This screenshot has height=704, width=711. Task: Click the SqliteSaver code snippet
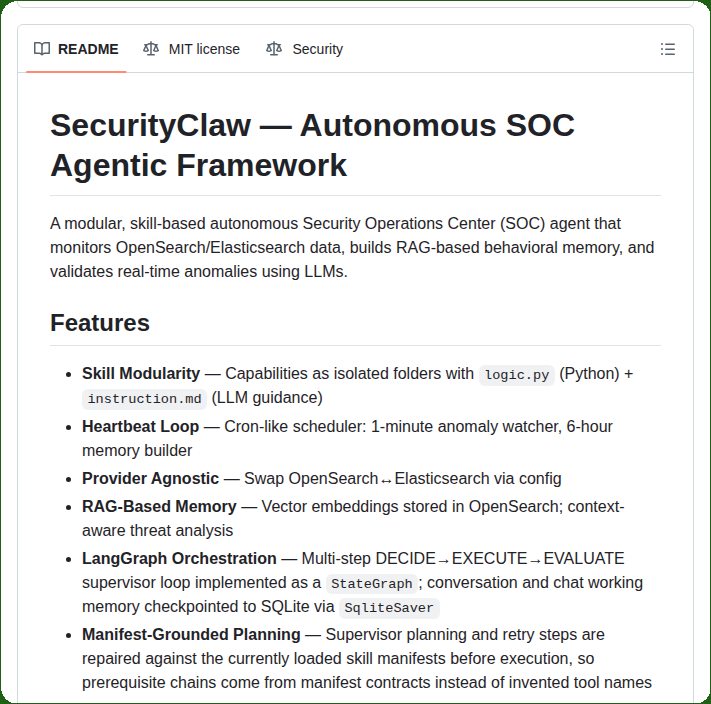pyautogui.click(x=389, y=608)
